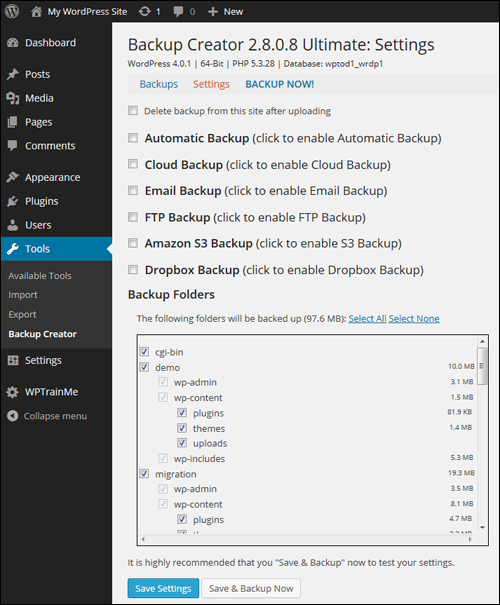500x605 pixels.
Task: Click the Pages icon in sidebar
Action: pyautogui.click(x=13, y=122)
